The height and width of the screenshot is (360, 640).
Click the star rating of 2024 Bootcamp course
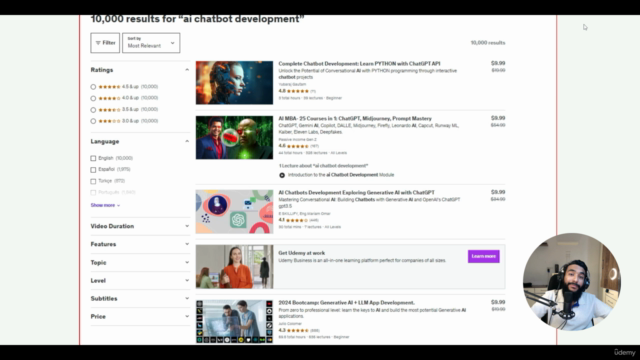coord(298,331)
